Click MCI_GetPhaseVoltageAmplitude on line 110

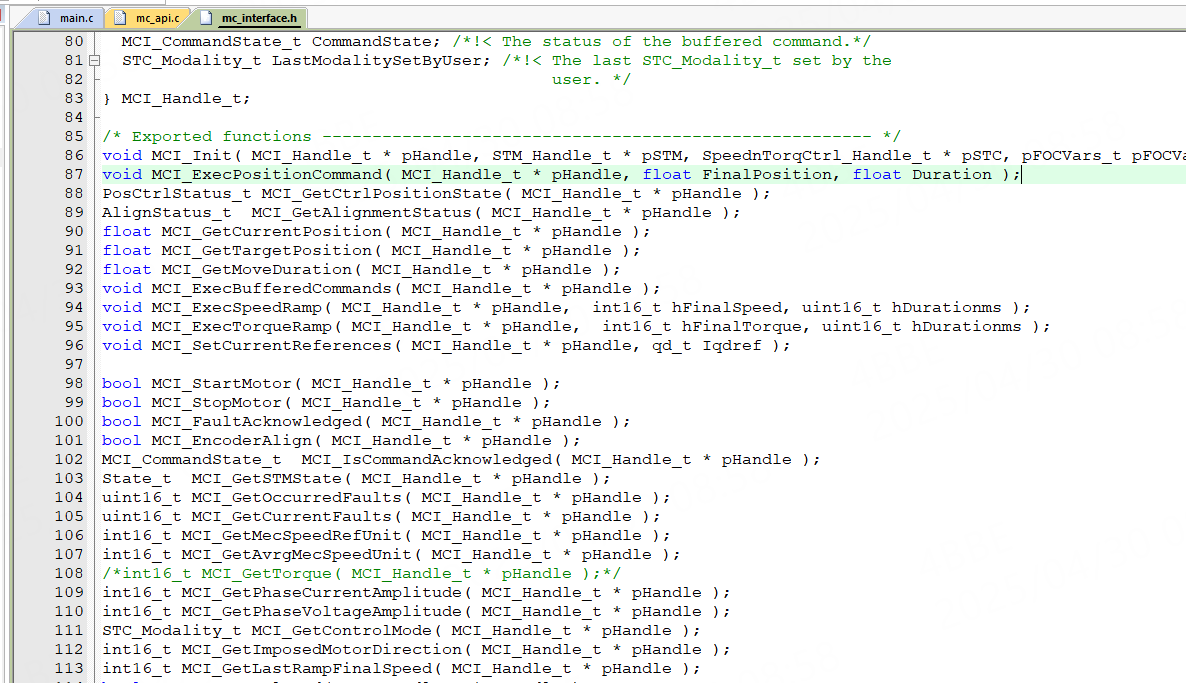(321, 611)
